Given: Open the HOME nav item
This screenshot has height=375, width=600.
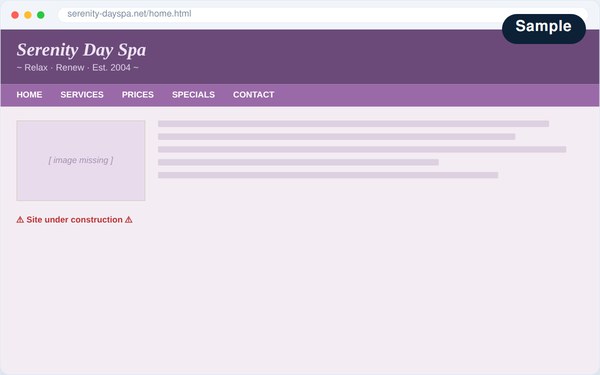Looking at the screenshot, I should click(x=29, y=95).
